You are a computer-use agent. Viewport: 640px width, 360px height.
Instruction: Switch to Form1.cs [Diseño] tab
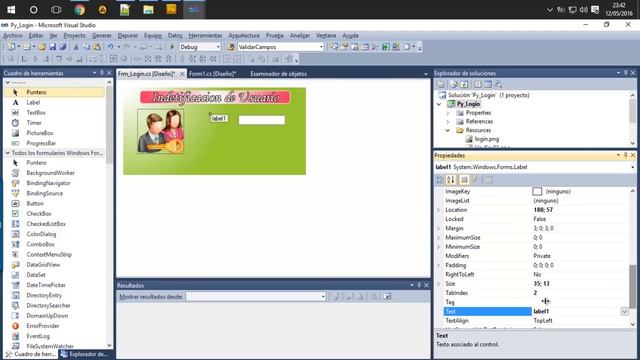click(213, 74)
